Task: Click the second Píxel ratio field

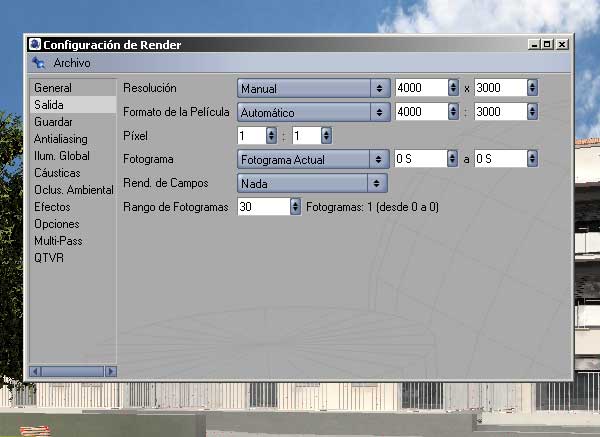Action: [x=307, y=135]
